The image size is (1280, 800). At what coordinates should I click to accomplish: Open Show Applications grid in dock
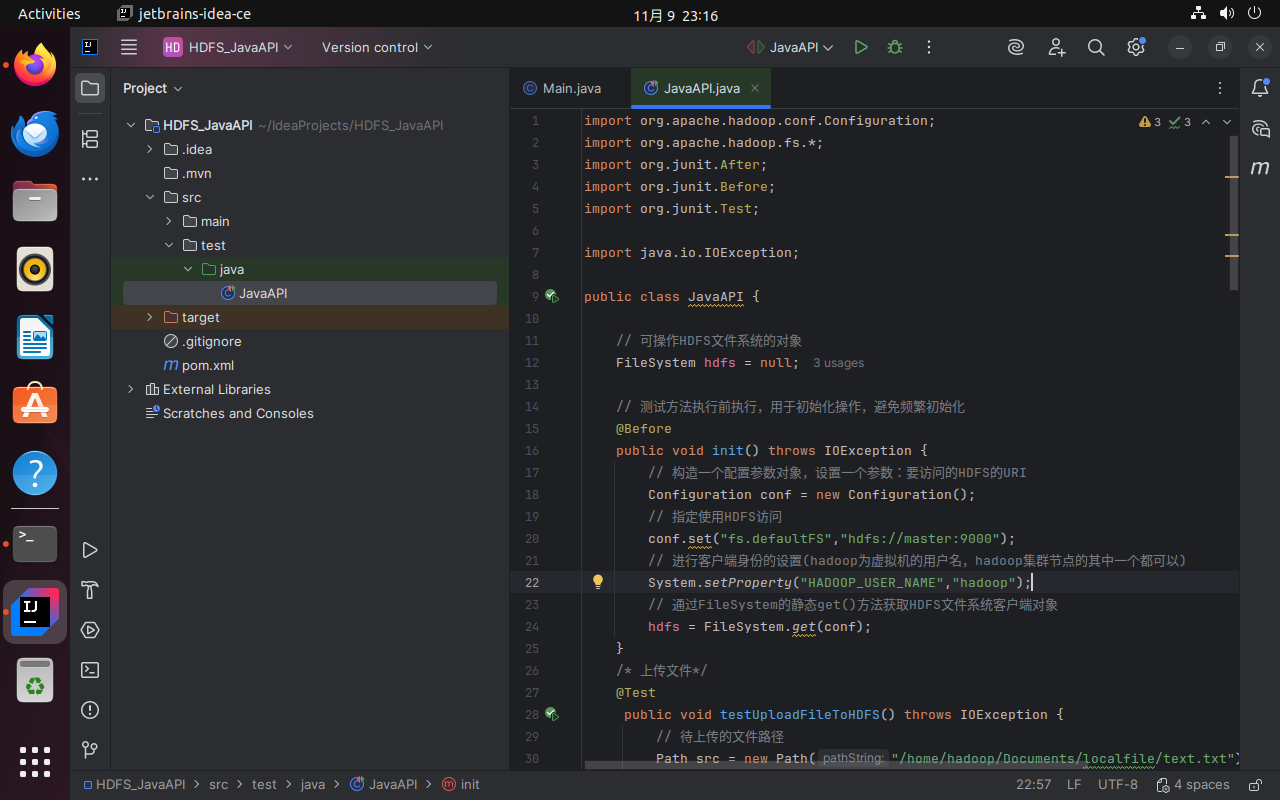click(35, 761)
